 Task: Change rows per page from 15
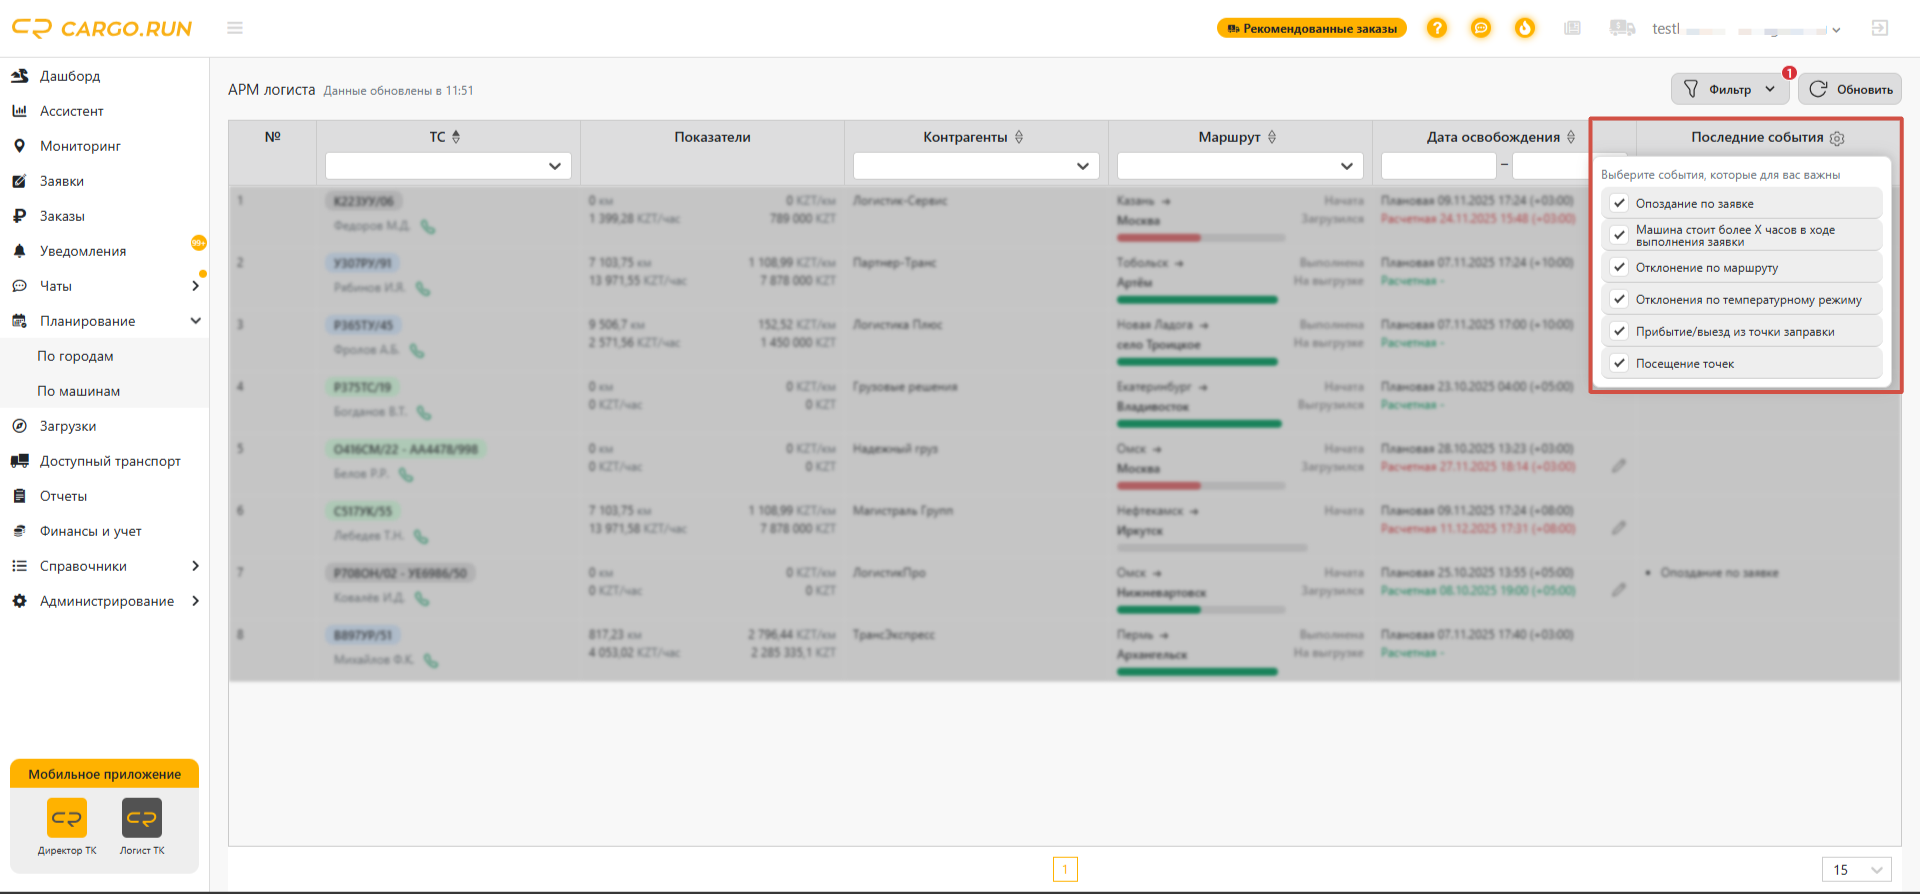tap(1857, 870)
